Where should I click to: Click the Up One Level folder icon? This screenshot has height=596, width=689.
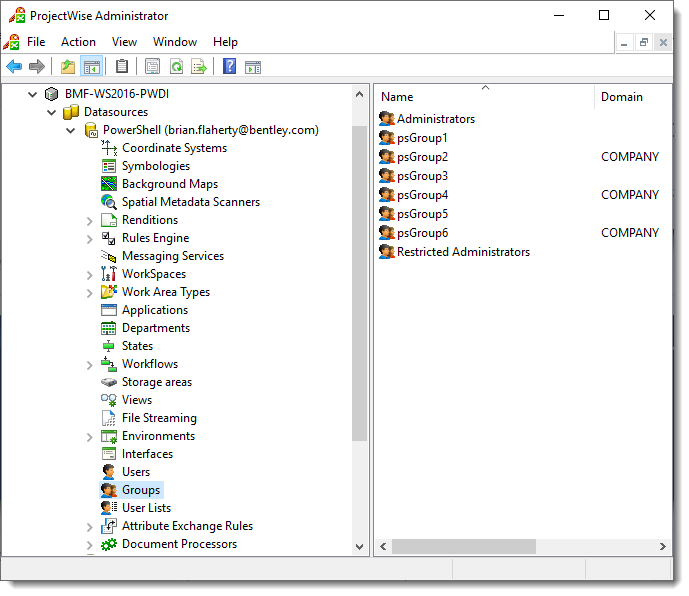pyautogui.click(x=67, y=67)
